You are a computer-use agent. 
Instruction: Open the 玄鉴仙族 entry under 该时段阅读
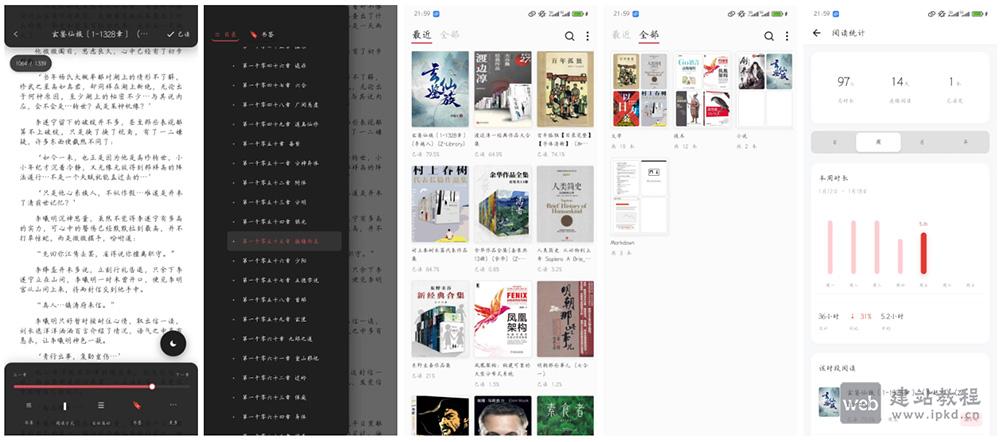(899, 402)
